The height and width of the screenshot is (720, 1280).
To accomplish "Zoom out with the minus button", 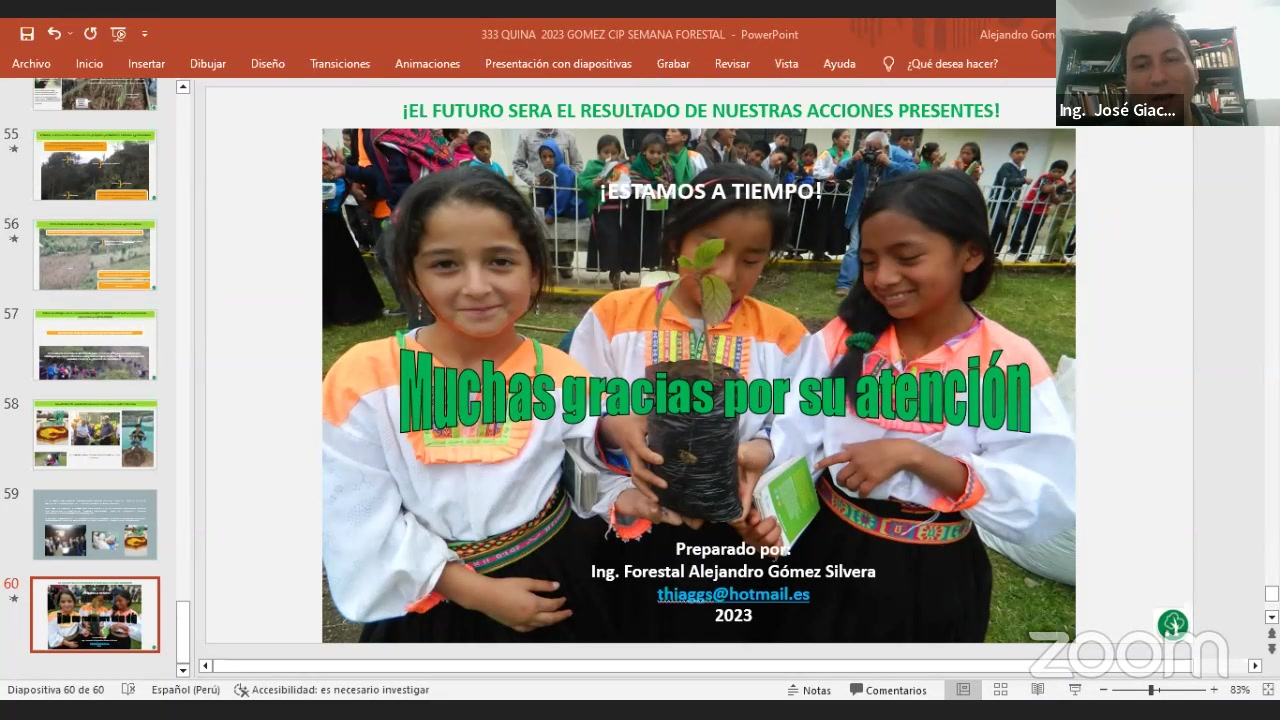I will click(1103, 690).
